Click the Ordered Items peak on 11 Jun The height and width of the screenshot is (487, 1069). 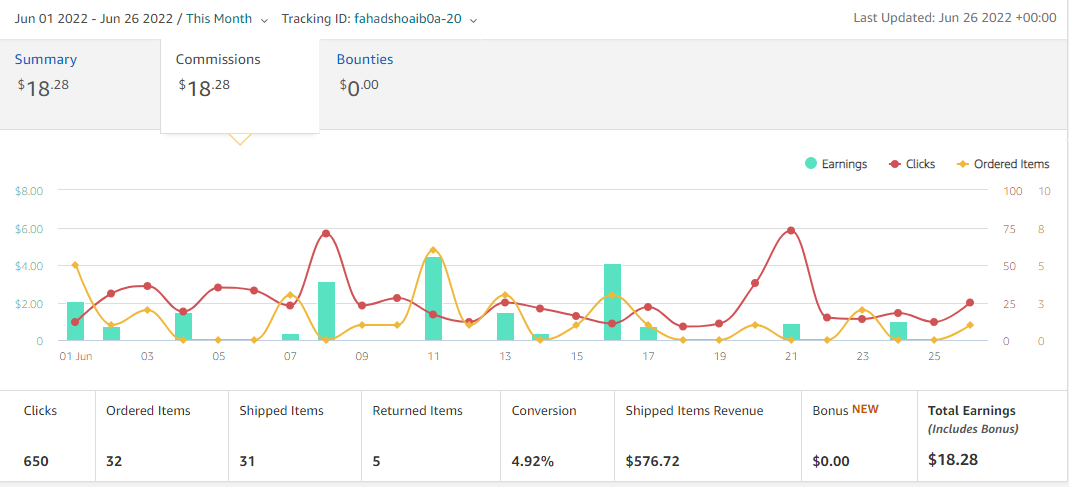click(433, 250)
